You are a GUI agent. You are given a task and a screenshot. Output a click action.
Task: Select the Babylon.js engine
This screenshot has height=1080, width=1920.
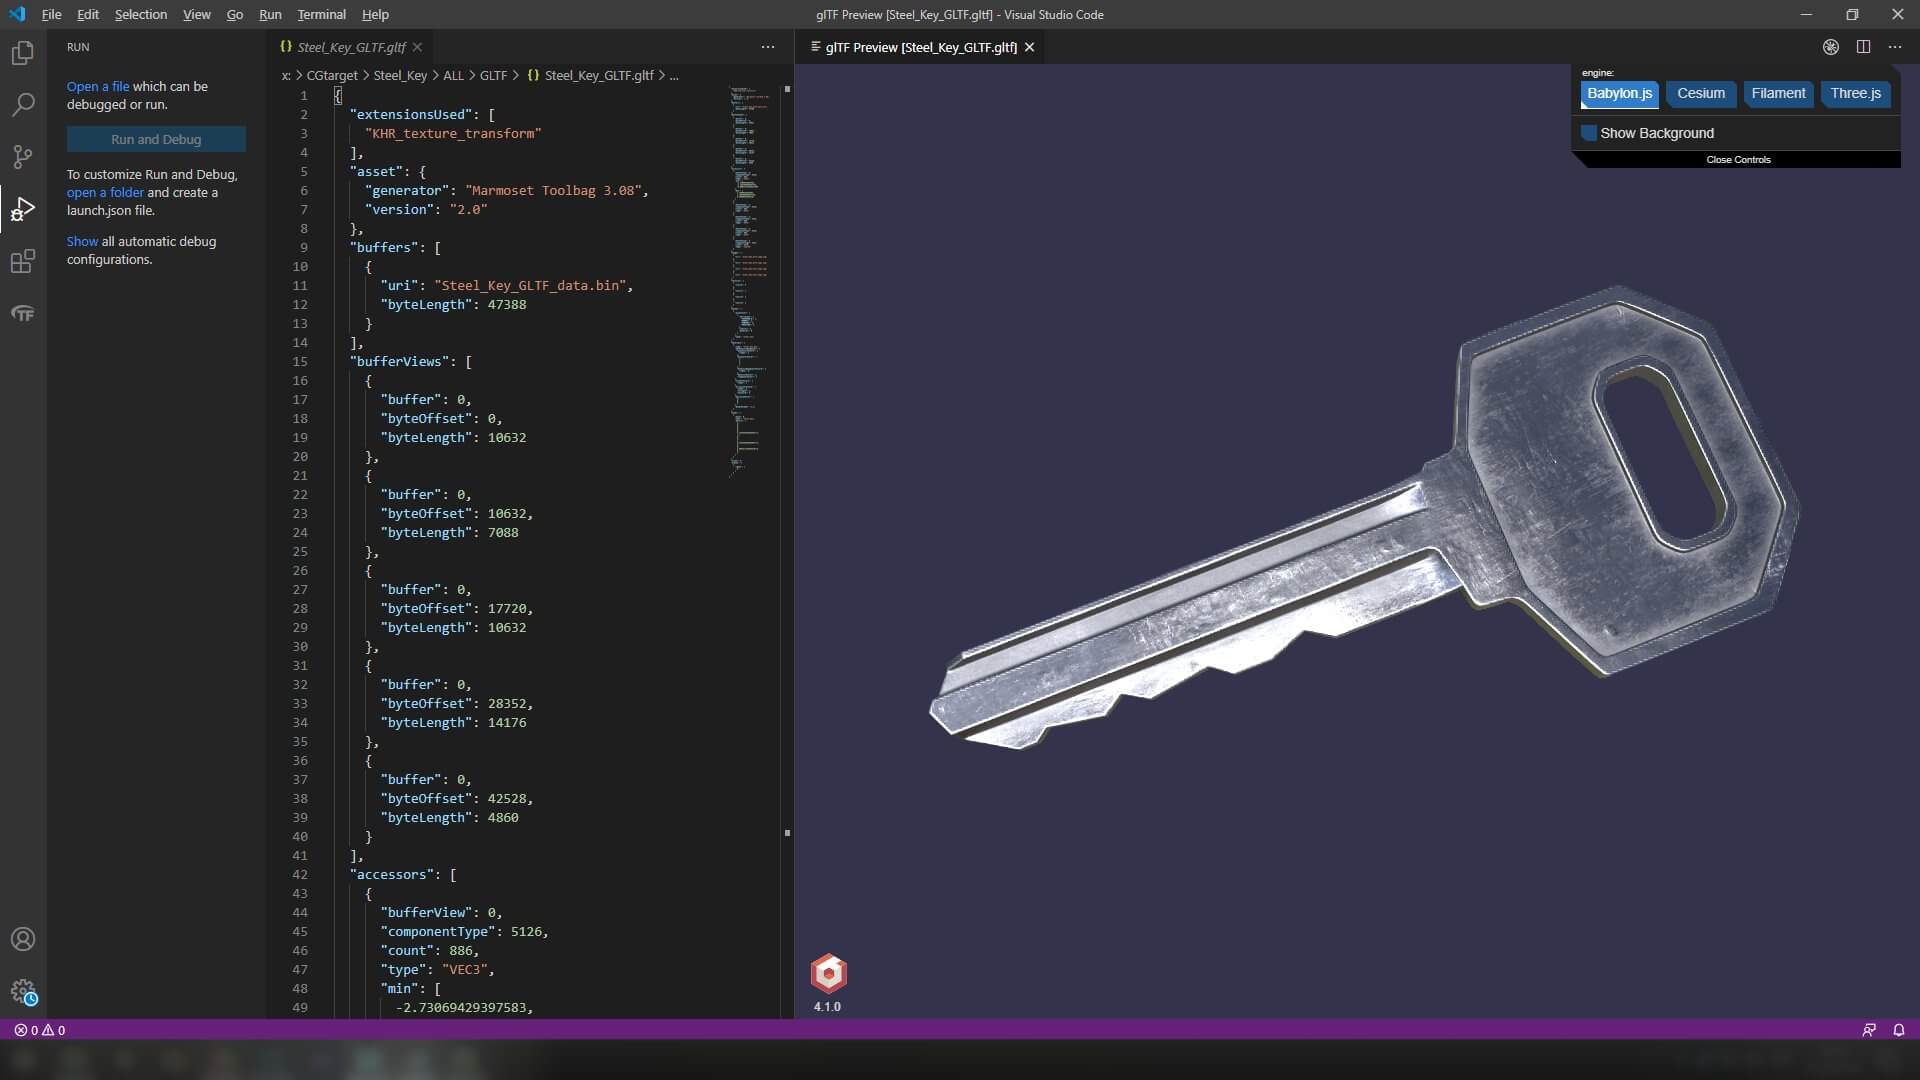point(1619,94)
